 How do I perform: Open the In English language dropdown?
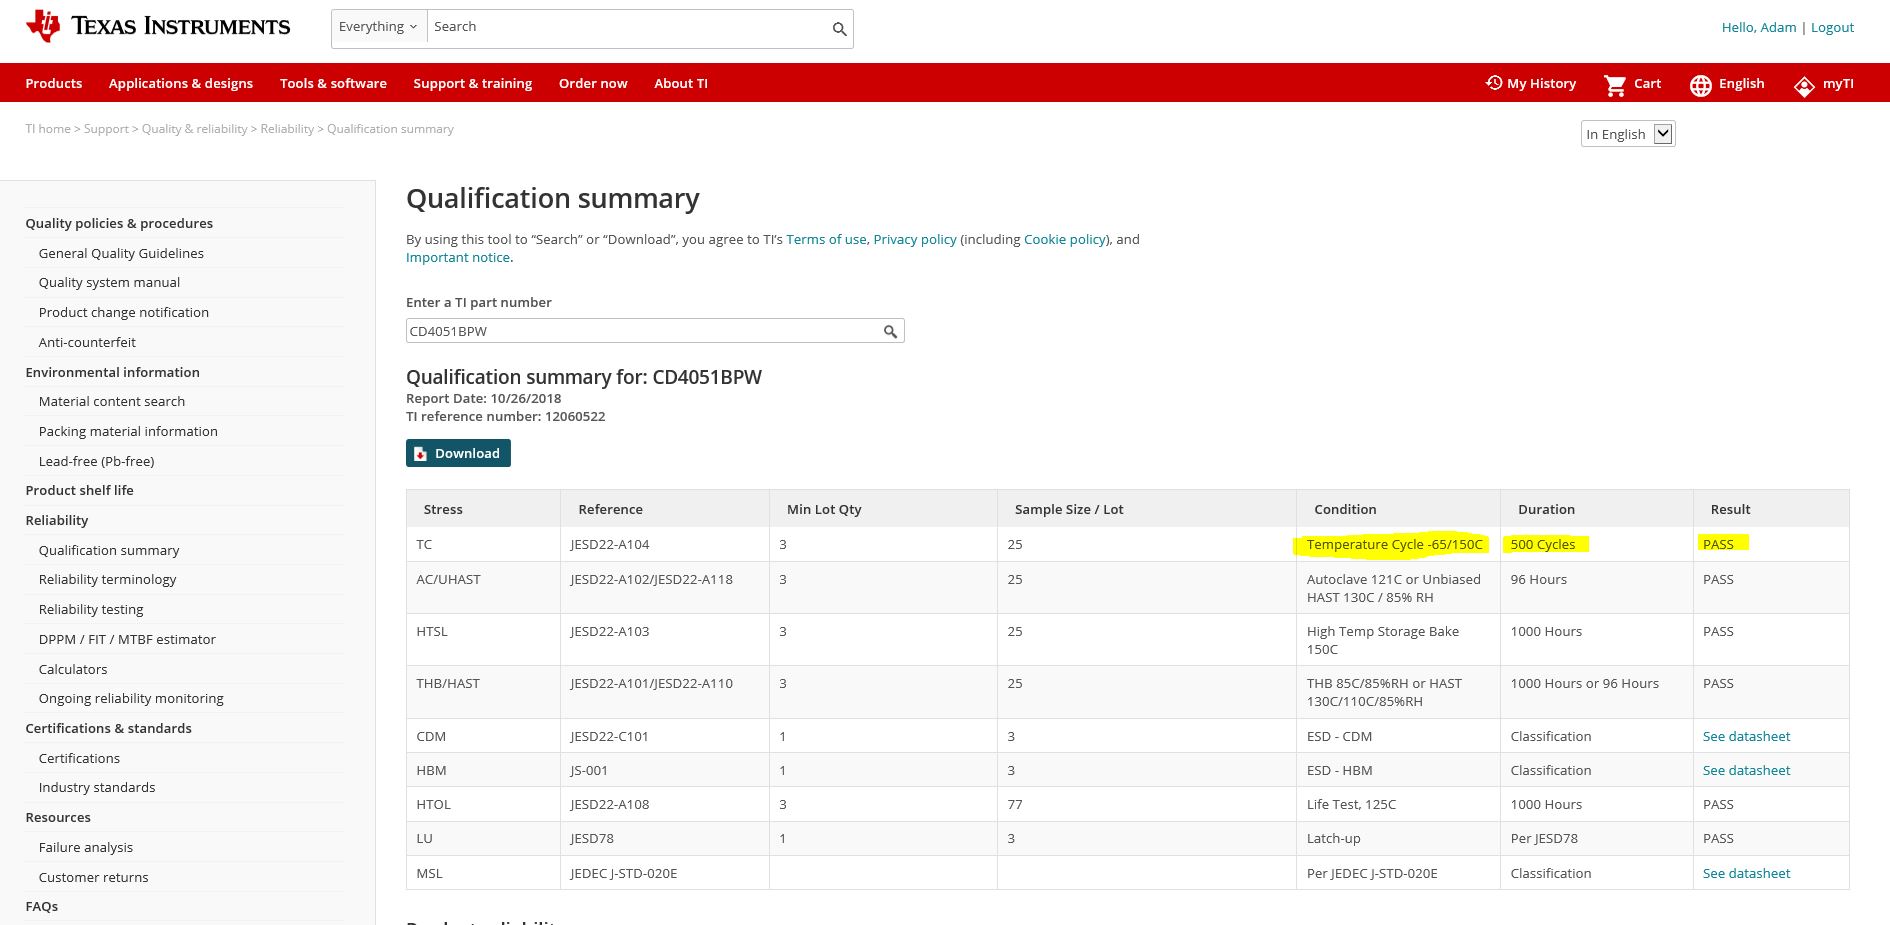pyautogui.click(x=1628, y=134)
